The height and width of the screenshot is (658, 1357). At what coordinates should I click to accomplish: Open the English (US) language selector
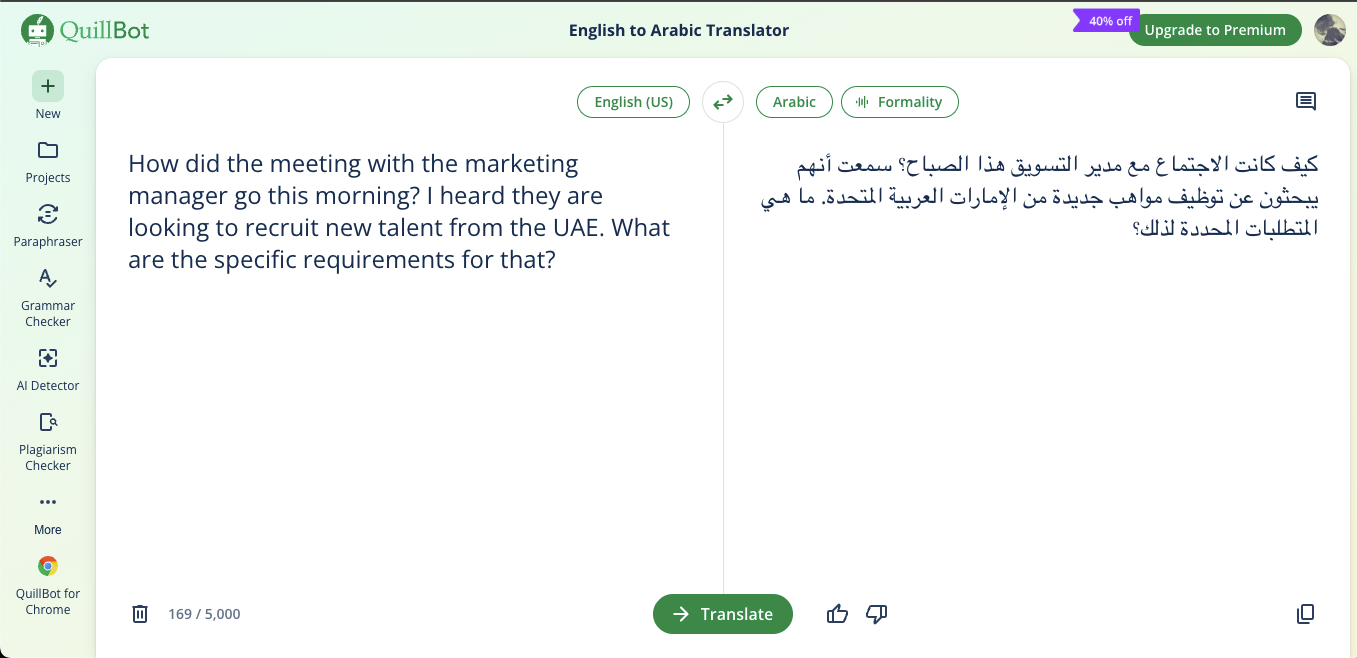[633, 101]
